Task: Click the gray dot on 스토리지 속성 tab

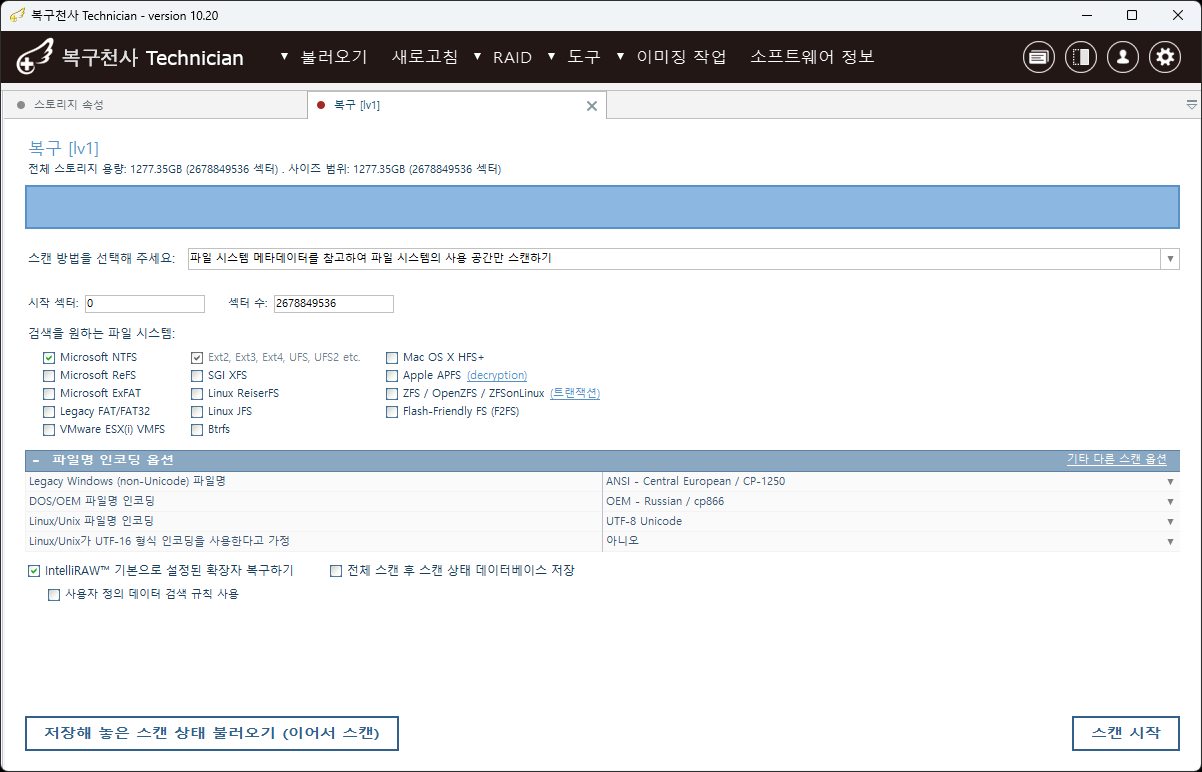Action: (21, 104)
